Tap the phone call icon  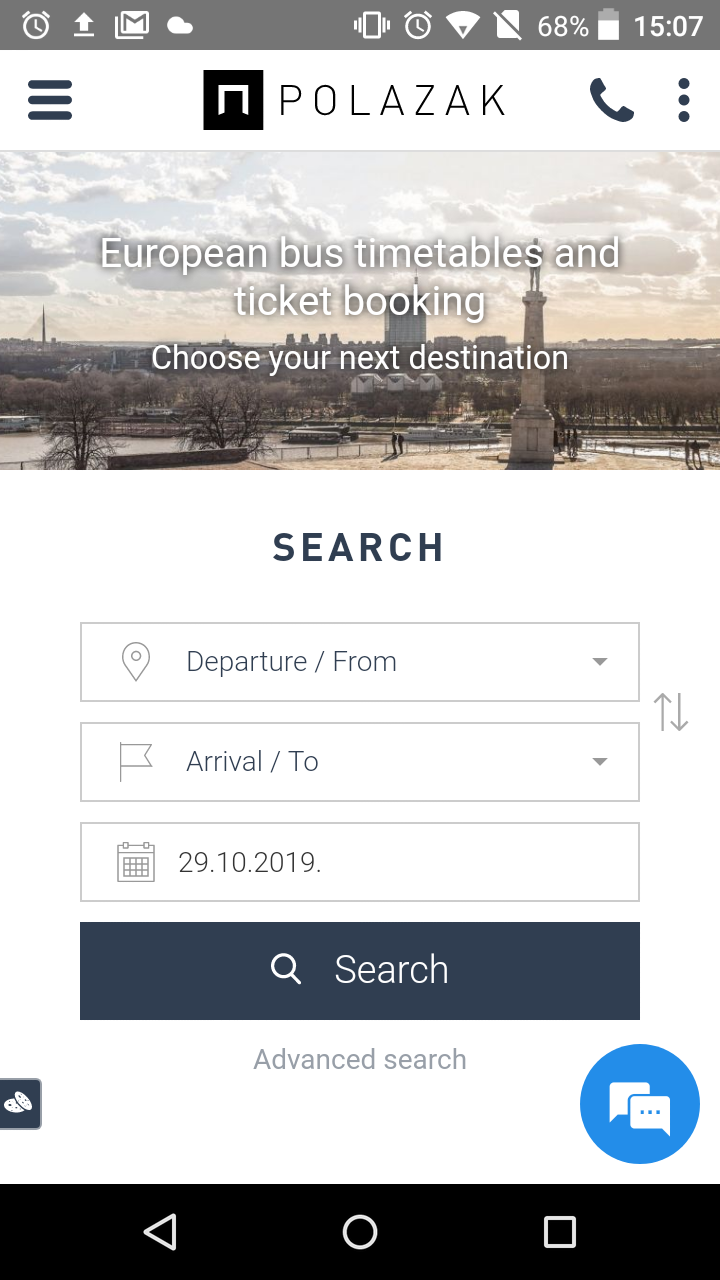611,100
